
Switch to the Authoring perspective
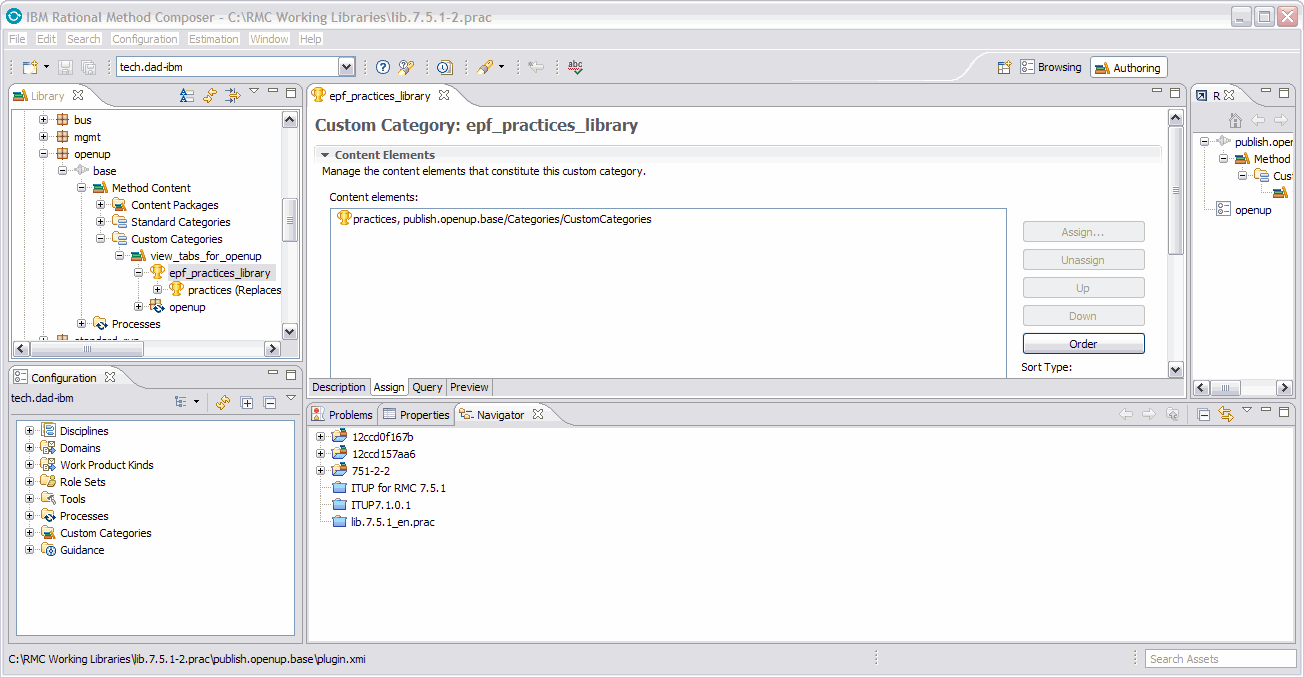tap(1128, 67)
